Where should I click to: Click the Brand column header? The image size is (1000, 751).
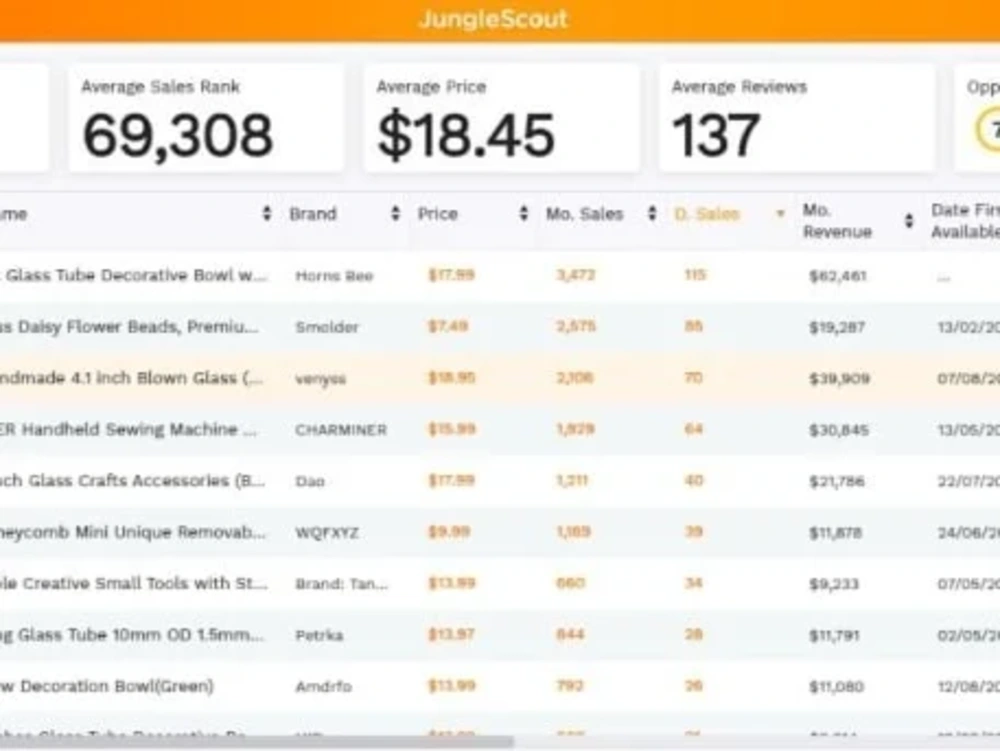(x=312, y=214)
